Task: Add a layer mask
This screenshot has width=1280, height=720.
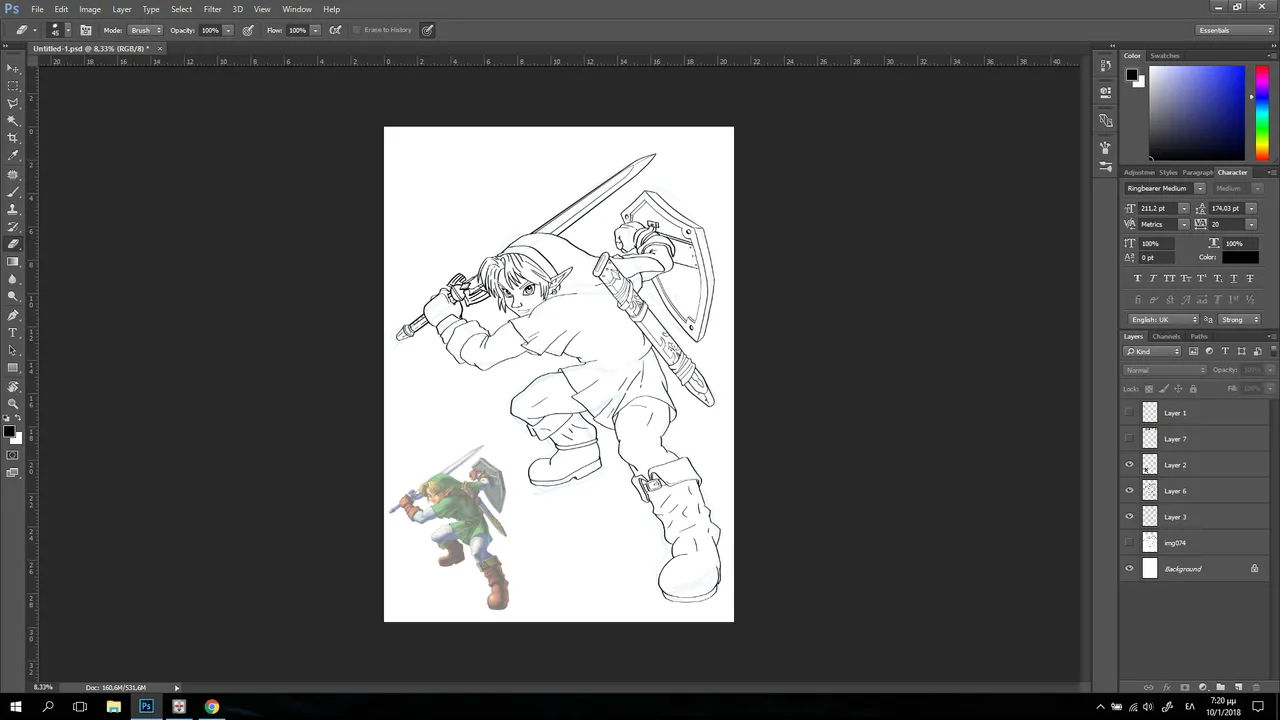Action: click(x=1184, y=688)
